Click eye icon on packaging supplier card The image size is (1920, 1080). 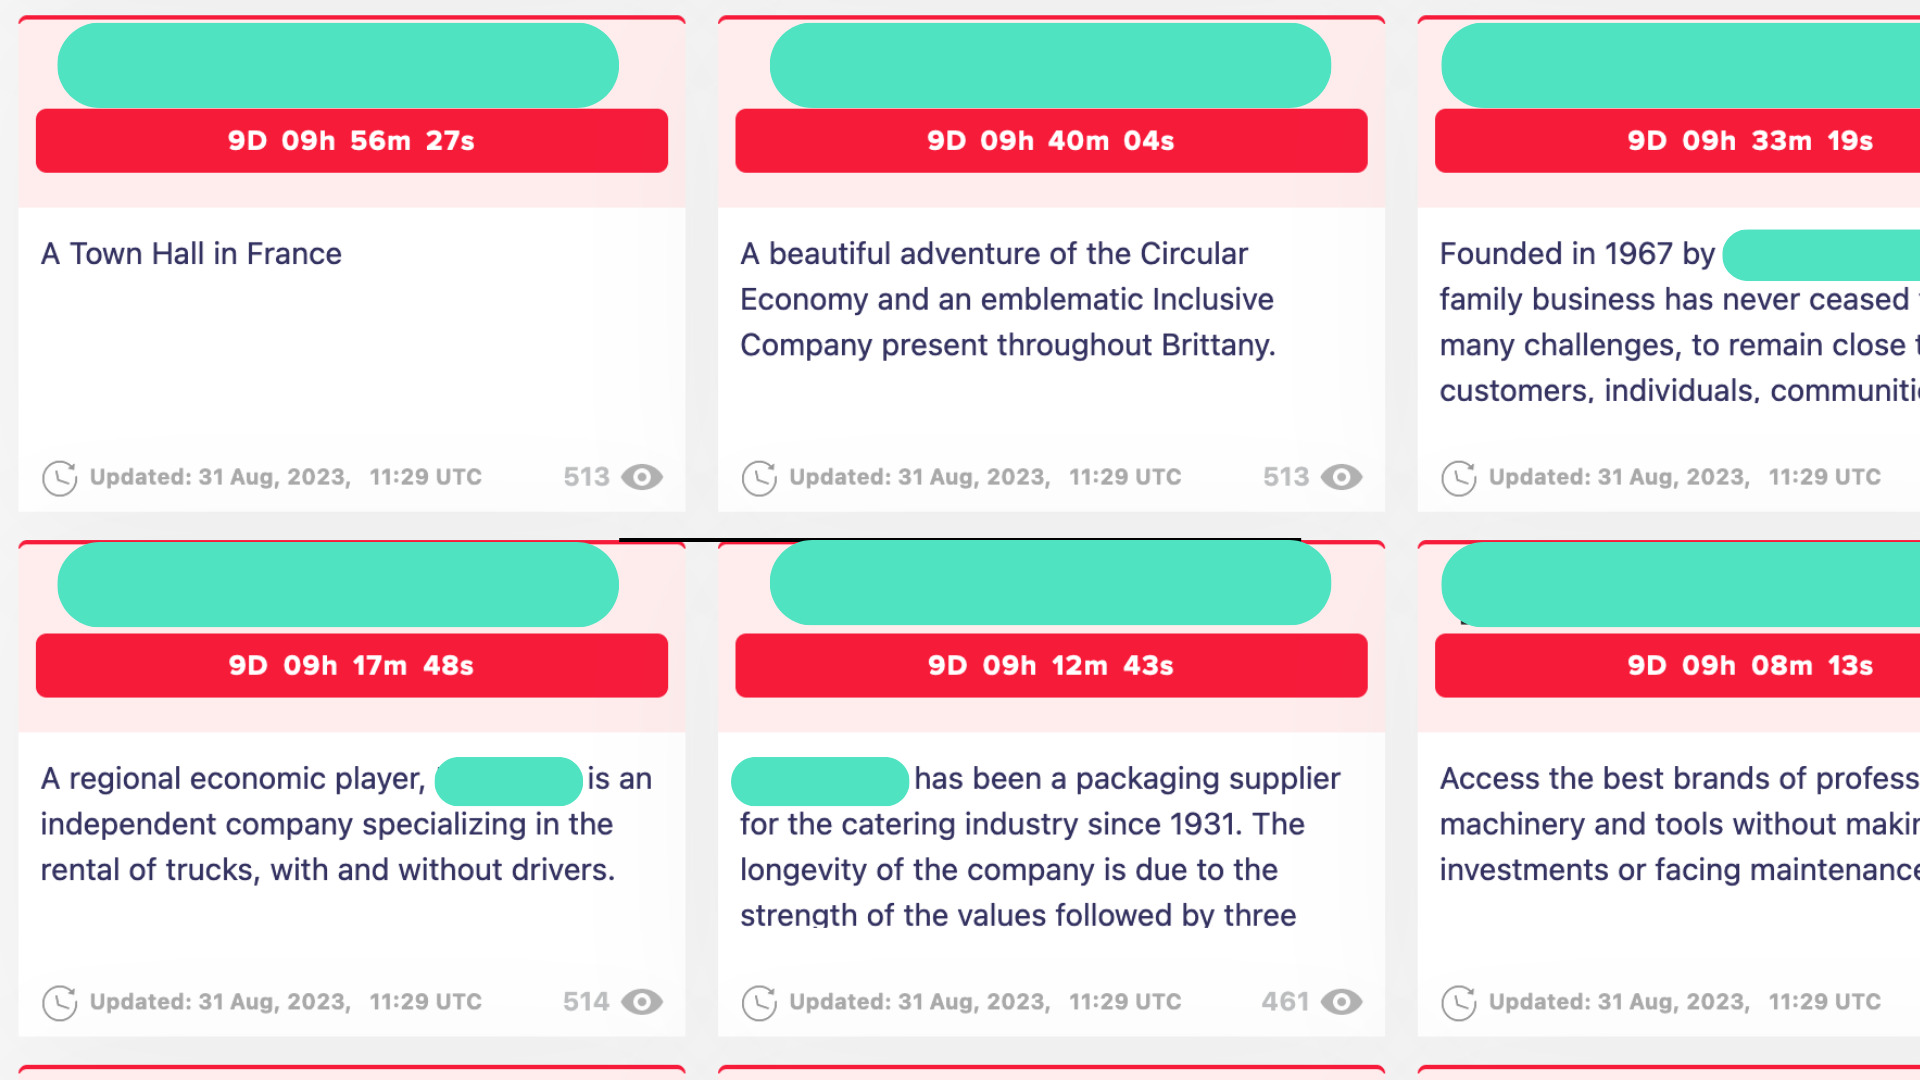tap(1341, 1001)
